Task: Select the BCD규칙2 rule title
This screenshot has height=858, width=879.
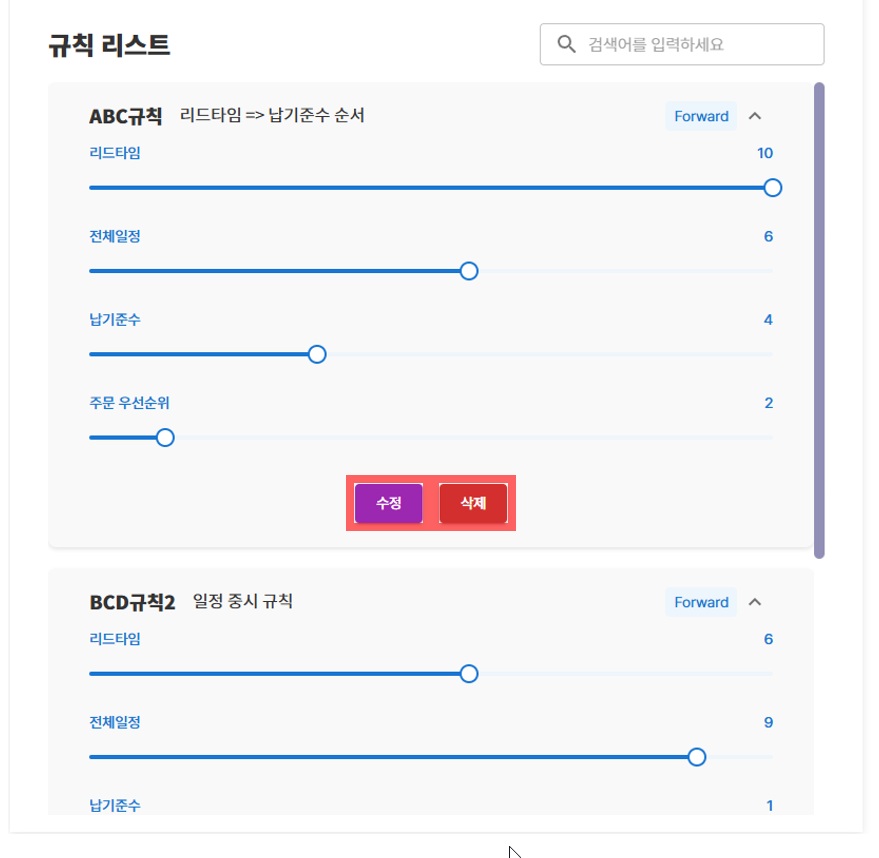Action: point(132,602)
